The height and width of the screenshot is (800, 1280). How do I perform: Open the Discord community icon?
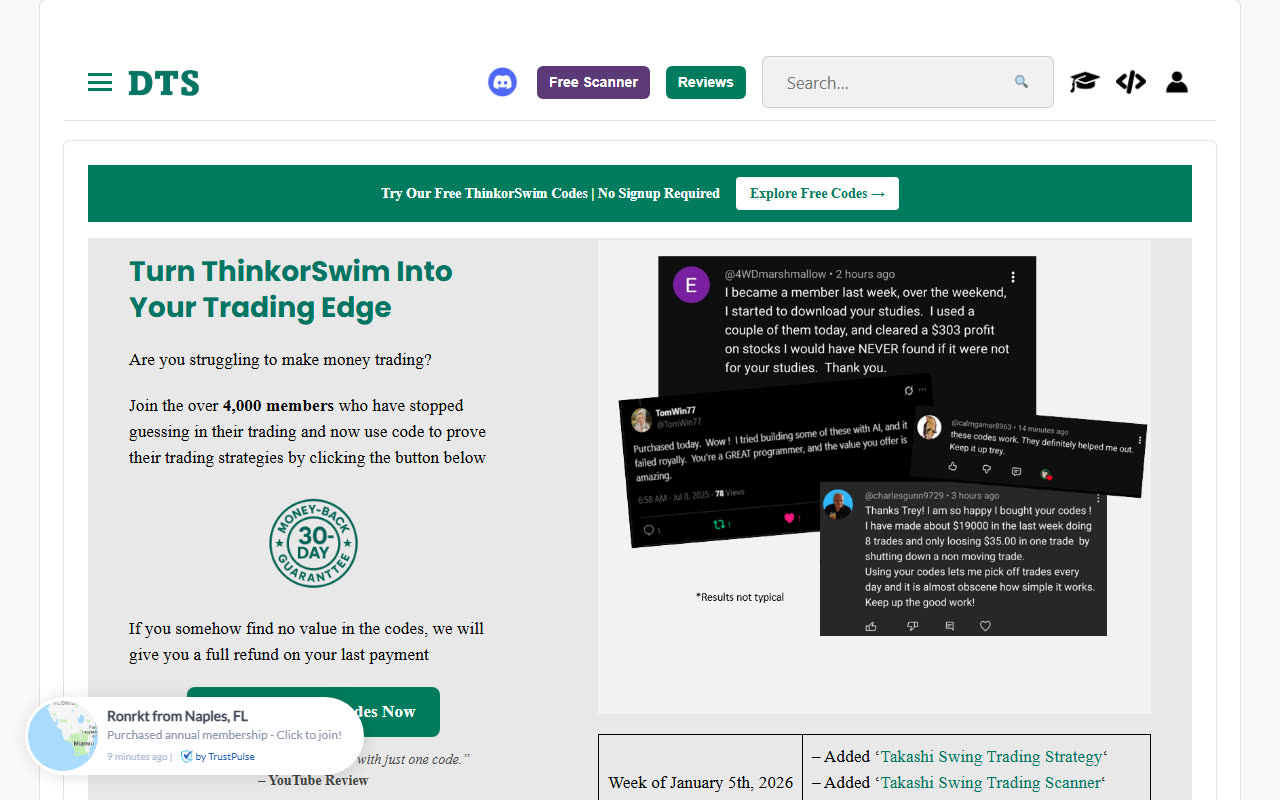(502, 82)
